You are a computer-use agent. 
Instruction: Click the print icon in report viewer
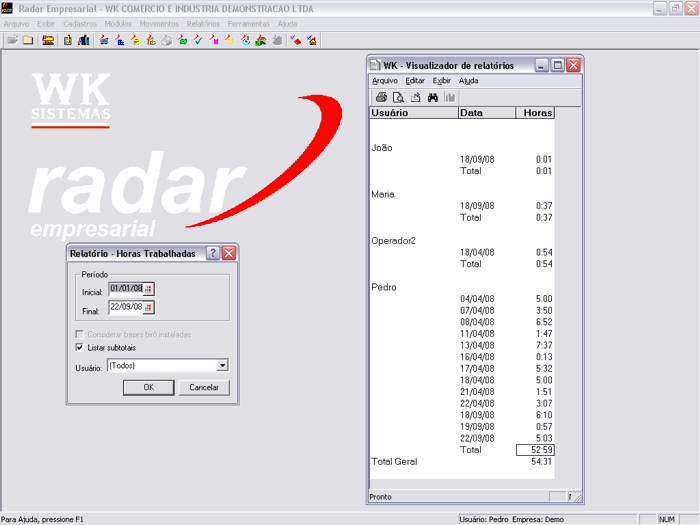(x=381, y=97)
